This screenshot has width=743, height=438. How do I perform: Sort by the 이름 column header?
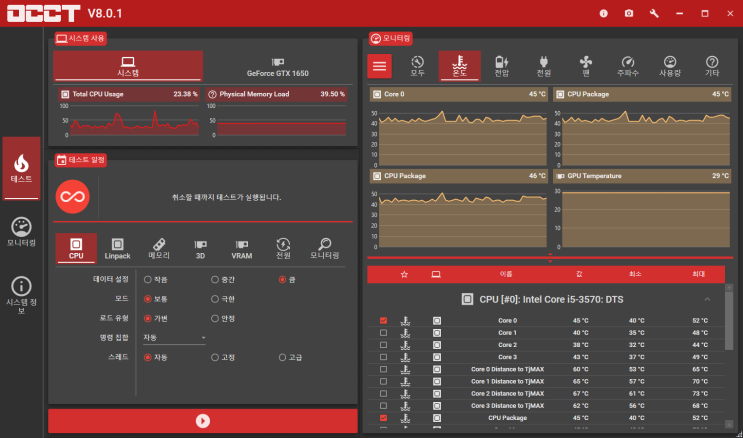(x=506, y=274)
